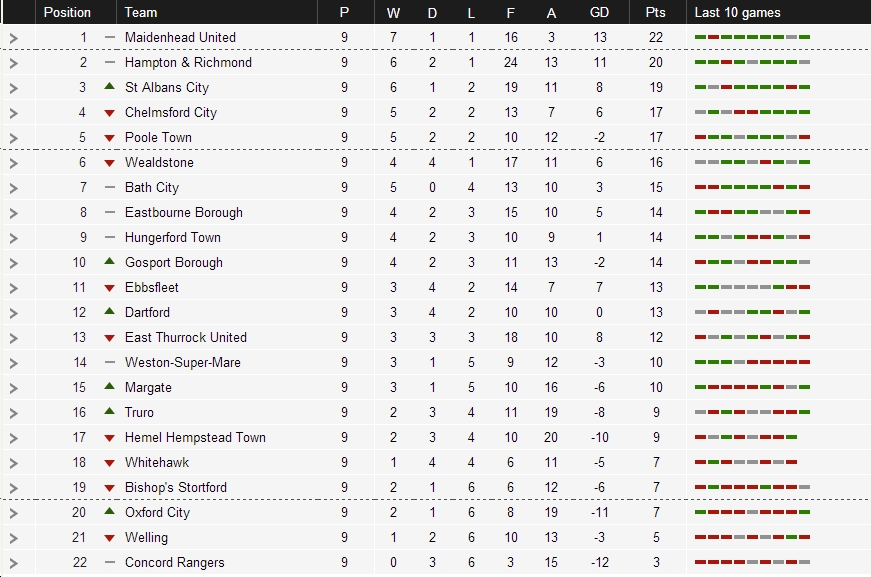
Task: Expand the Maidenhead United row arrow
Action: click(x=14, y=38)
